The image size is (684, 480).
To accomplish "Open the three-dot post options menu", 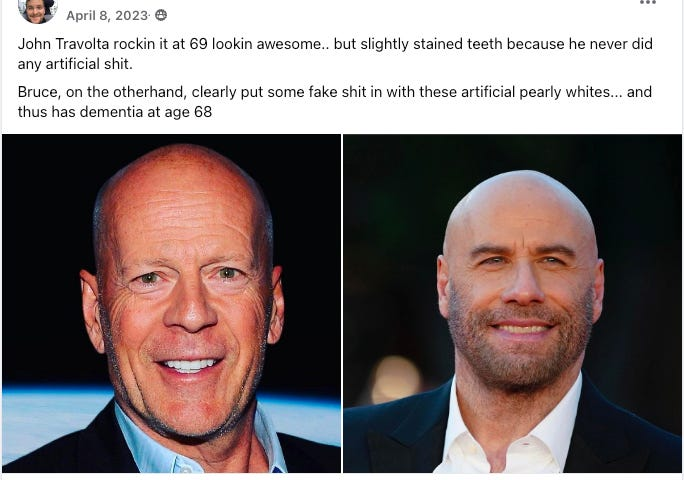I will 648,4.
